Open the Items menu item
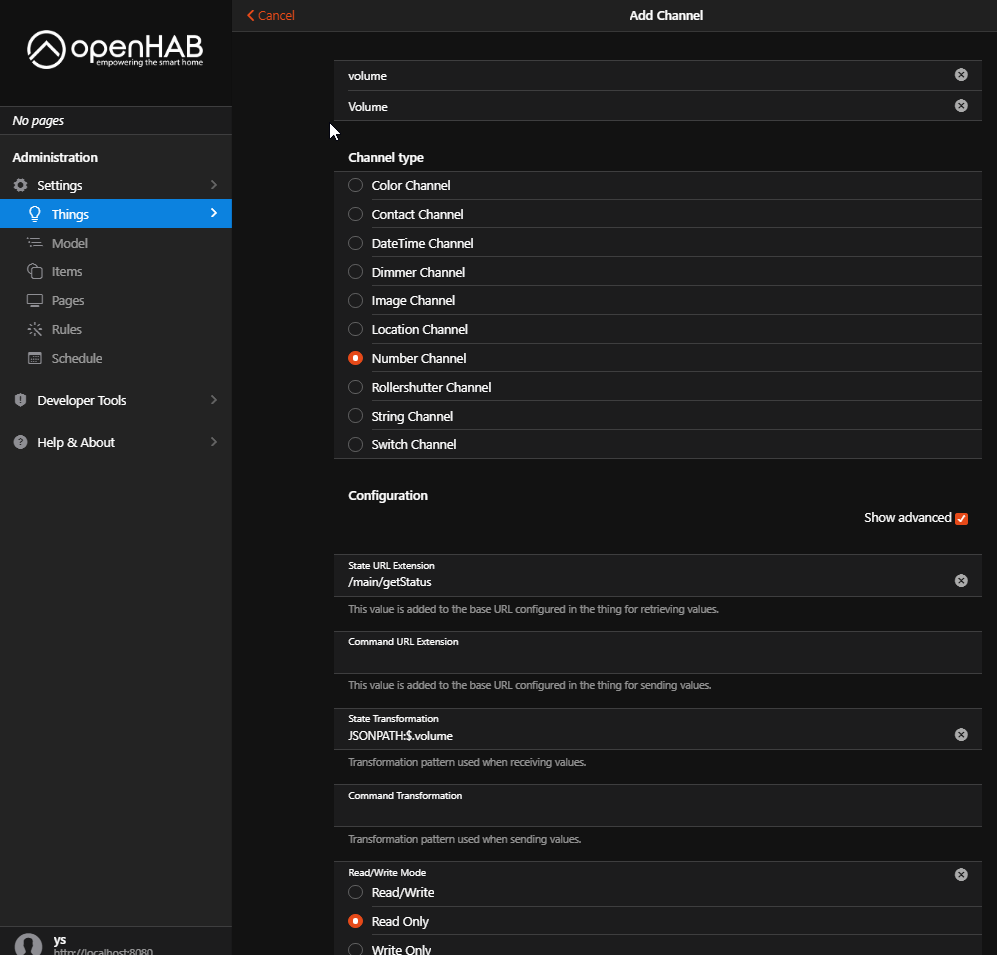Screen dimensions: 997x955 point(116,271)
